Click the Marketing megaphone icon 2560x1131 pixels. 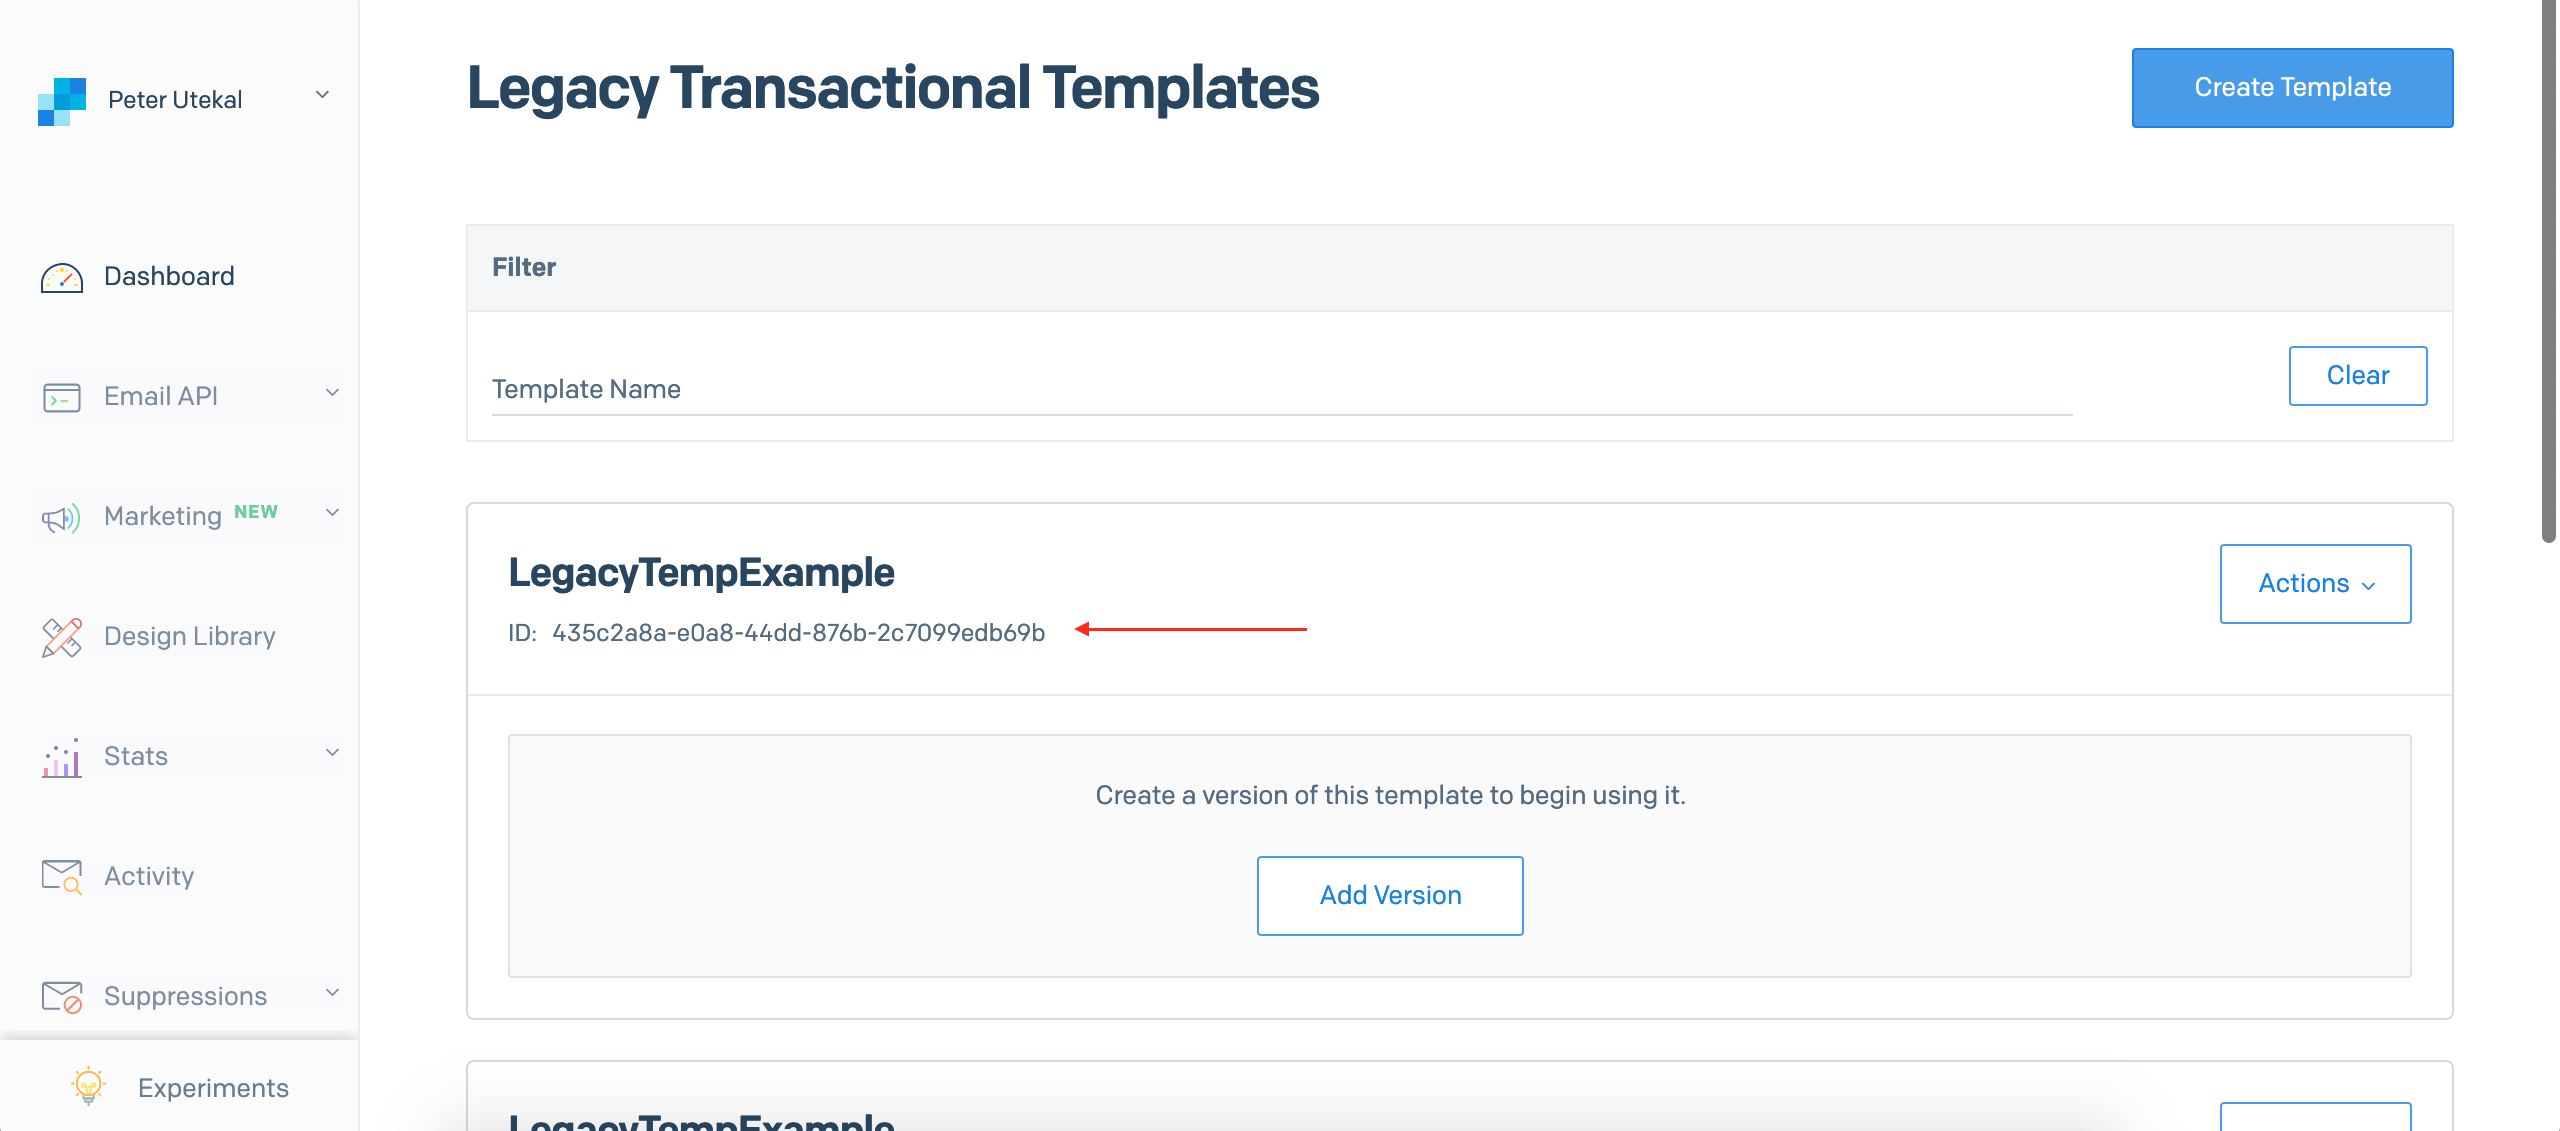click(x=61, y=518)
